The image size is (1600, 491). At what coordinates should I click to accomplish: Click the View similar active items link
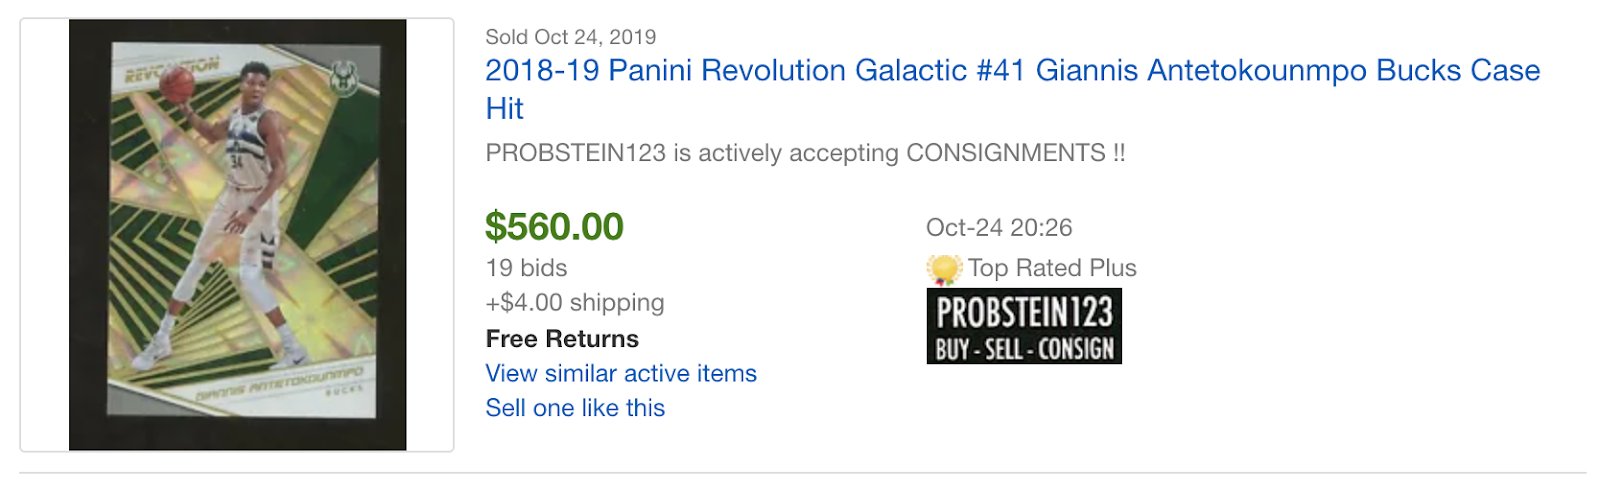[621, 374]
